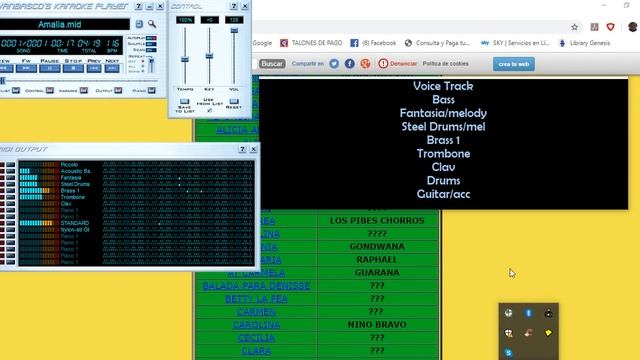Click the Denunciar link
The image size is (640, 360).
[x=398, y=64]
